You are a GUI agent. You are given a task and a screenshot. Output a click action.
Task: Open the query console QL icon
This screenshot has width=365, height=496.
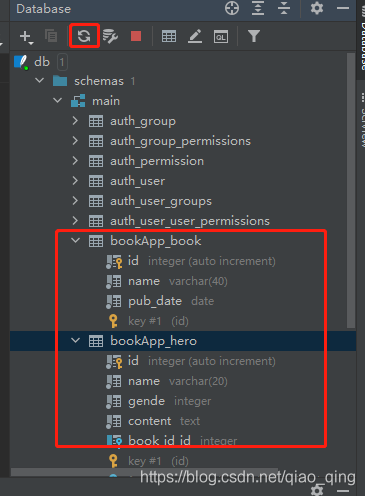tap(221, 36)
